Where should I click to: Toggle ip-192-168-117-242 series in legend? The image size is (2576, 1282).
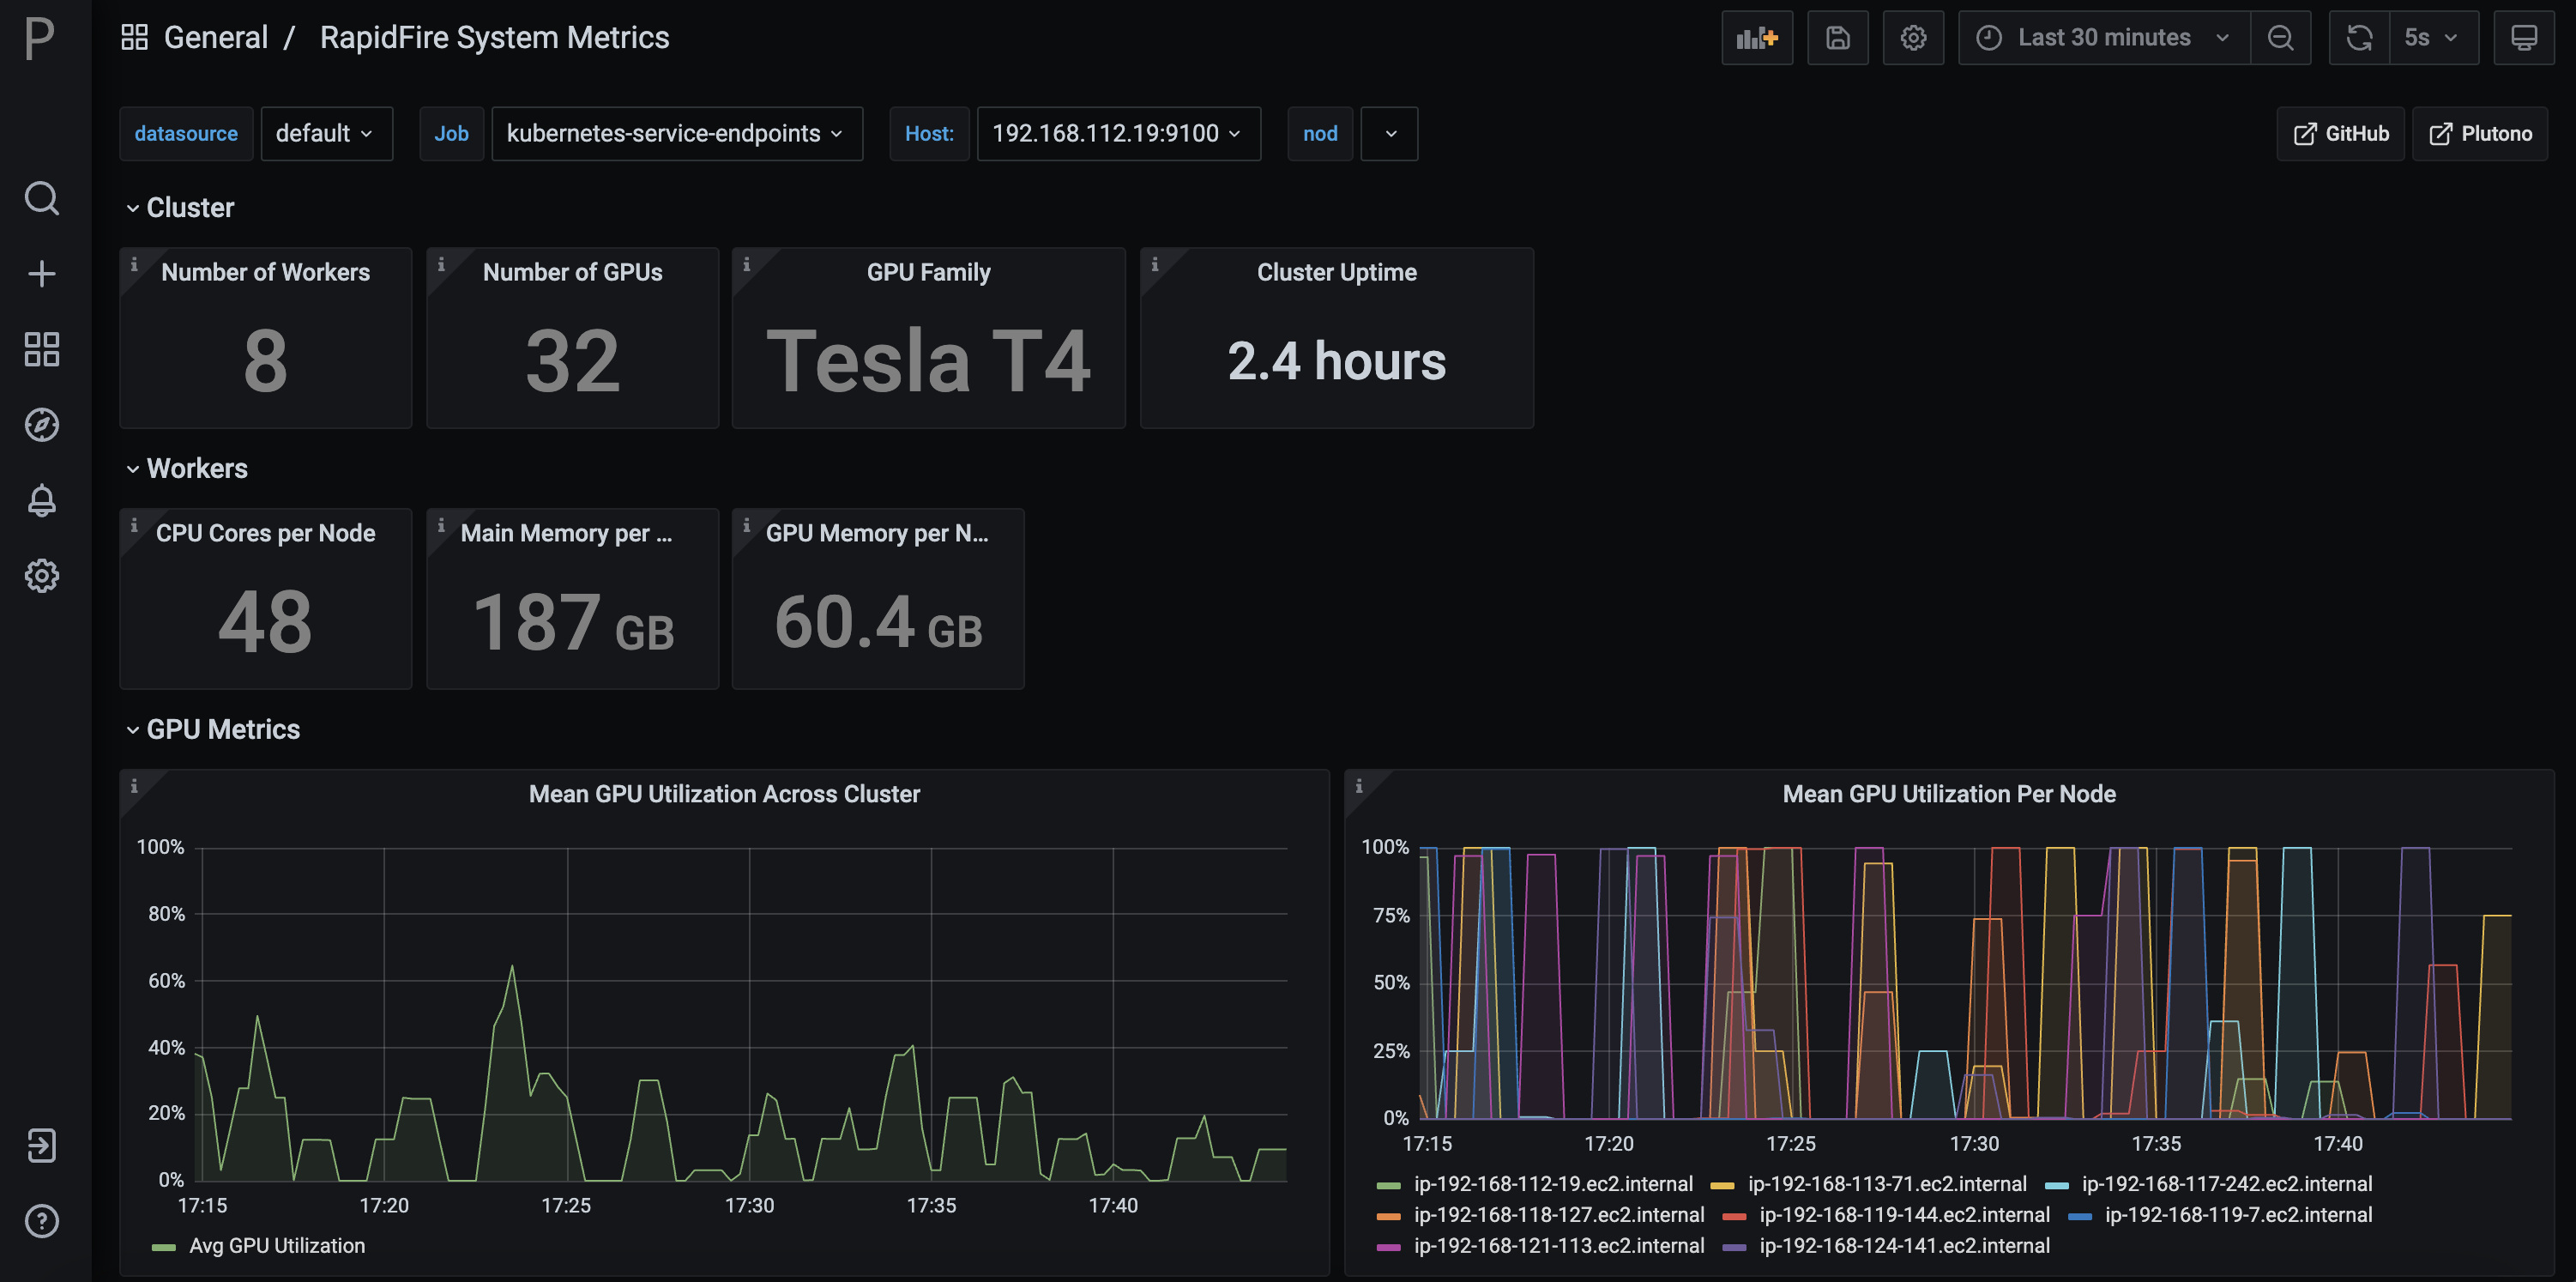coord(2227,1184)
